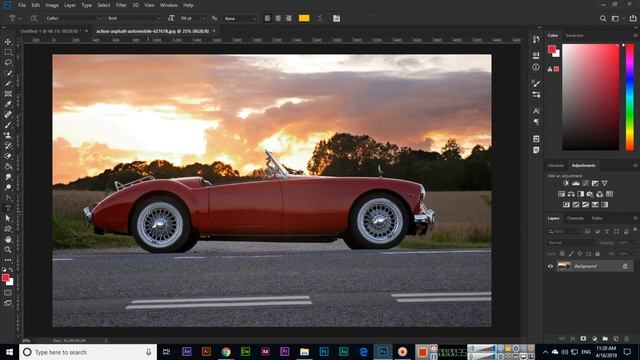Add a Levels adjustment
This screenshot has height=360, width=640.
[576, 183]
